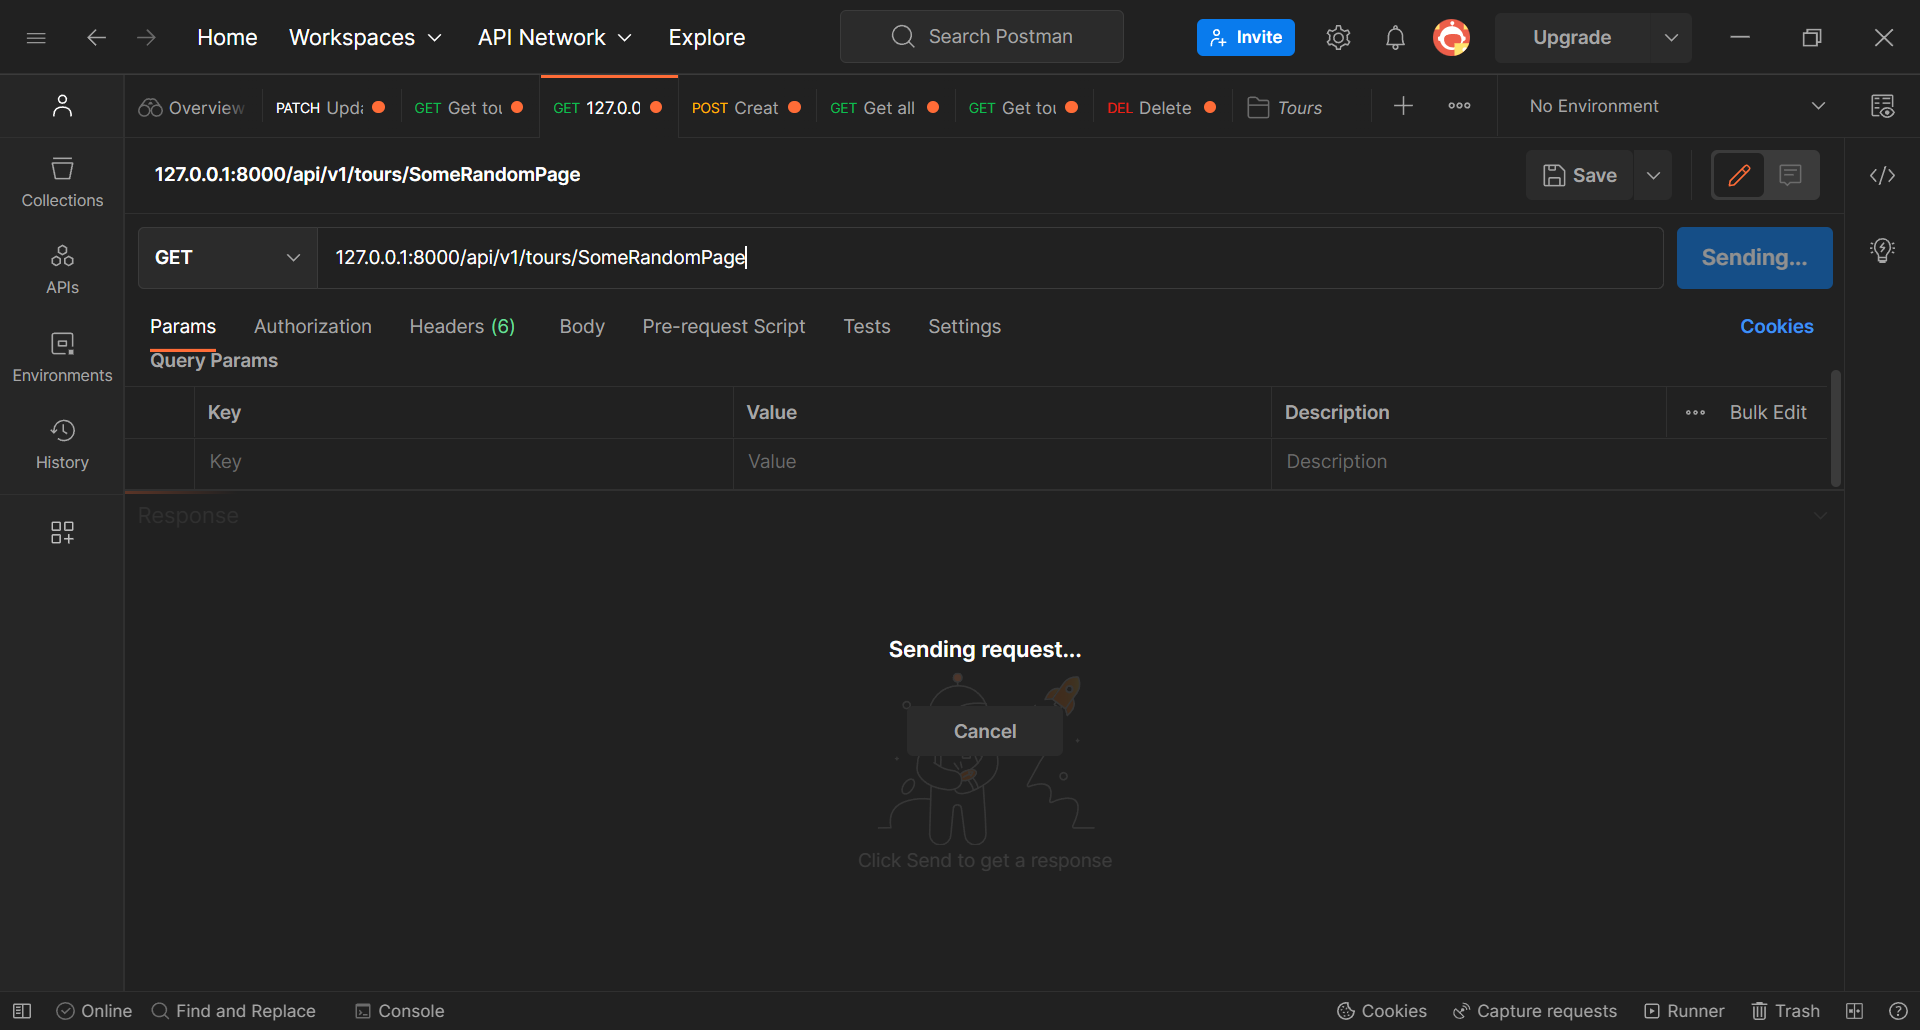Viewport: 1920px width, 1030px height.
Task: Switch to the POST Creat tab
Action: (746, 107)
